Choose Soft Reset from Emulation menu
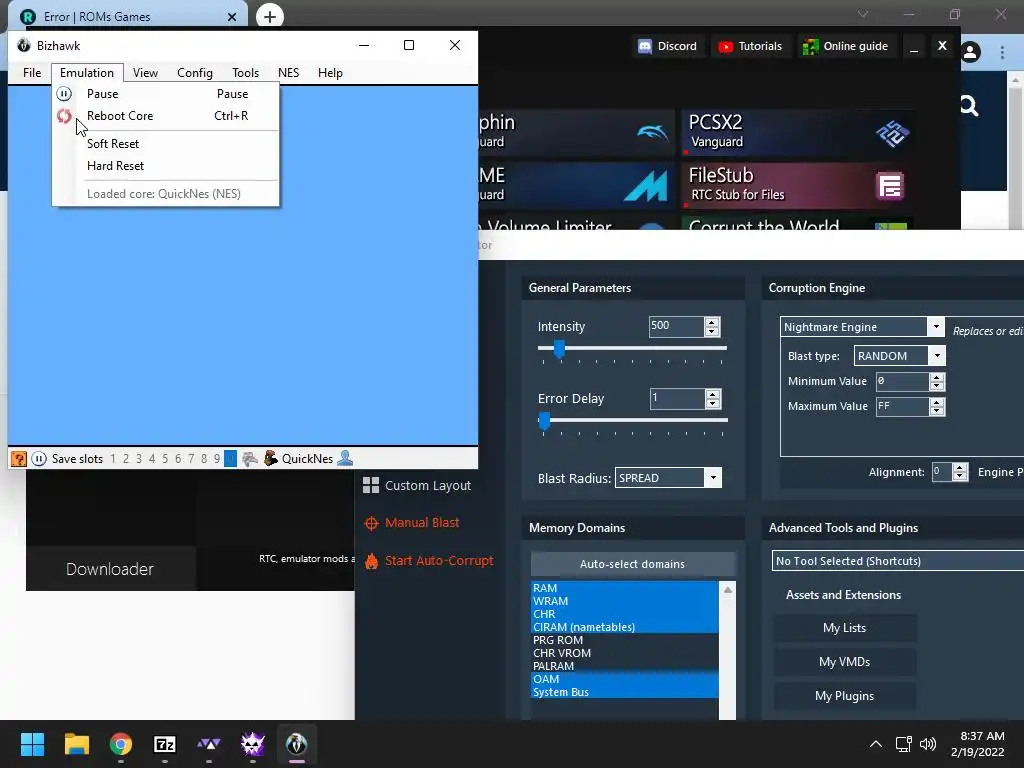Screen dimensions: 1024x768 166,144
